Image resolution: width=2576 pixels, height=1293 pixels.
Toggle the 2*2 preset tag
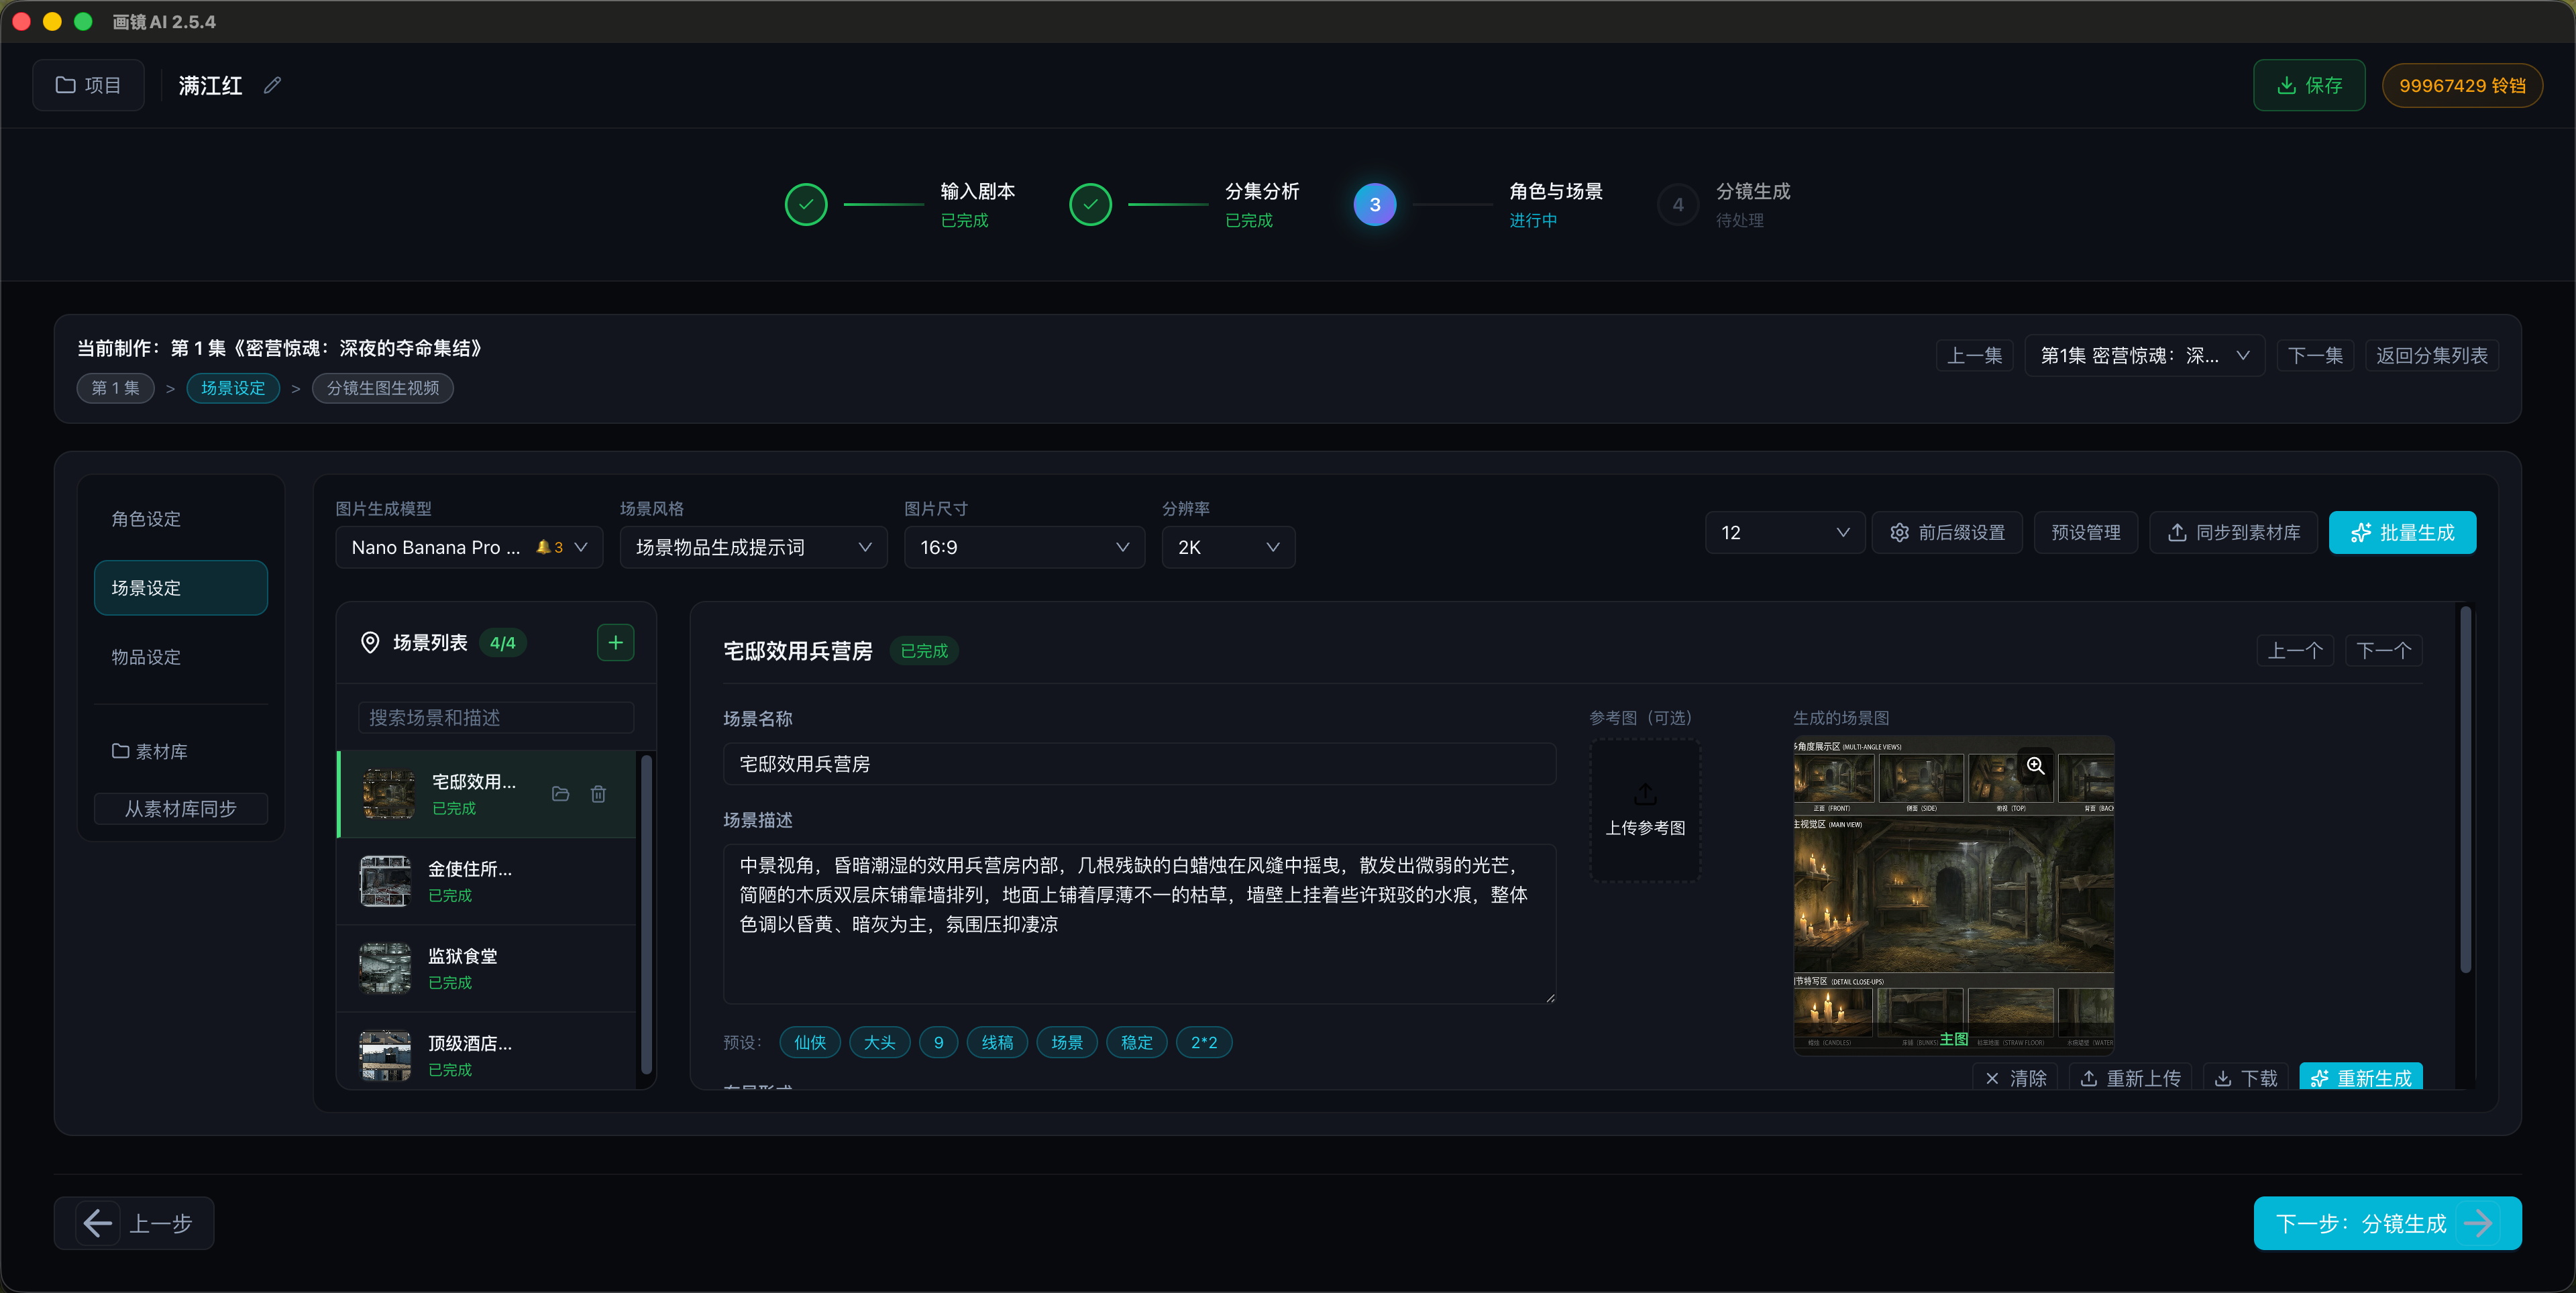click(x=1203, y=1043)
